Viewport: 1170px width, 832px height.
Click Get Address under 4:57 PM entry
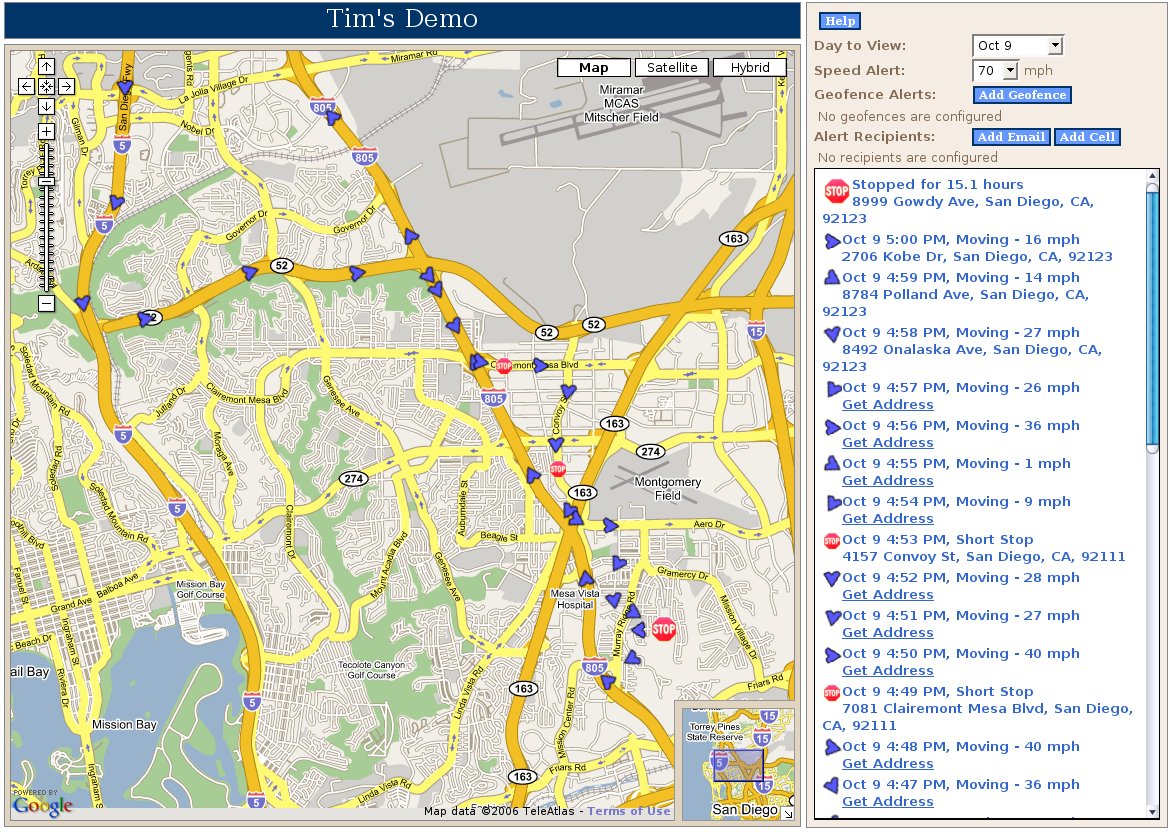887,404
